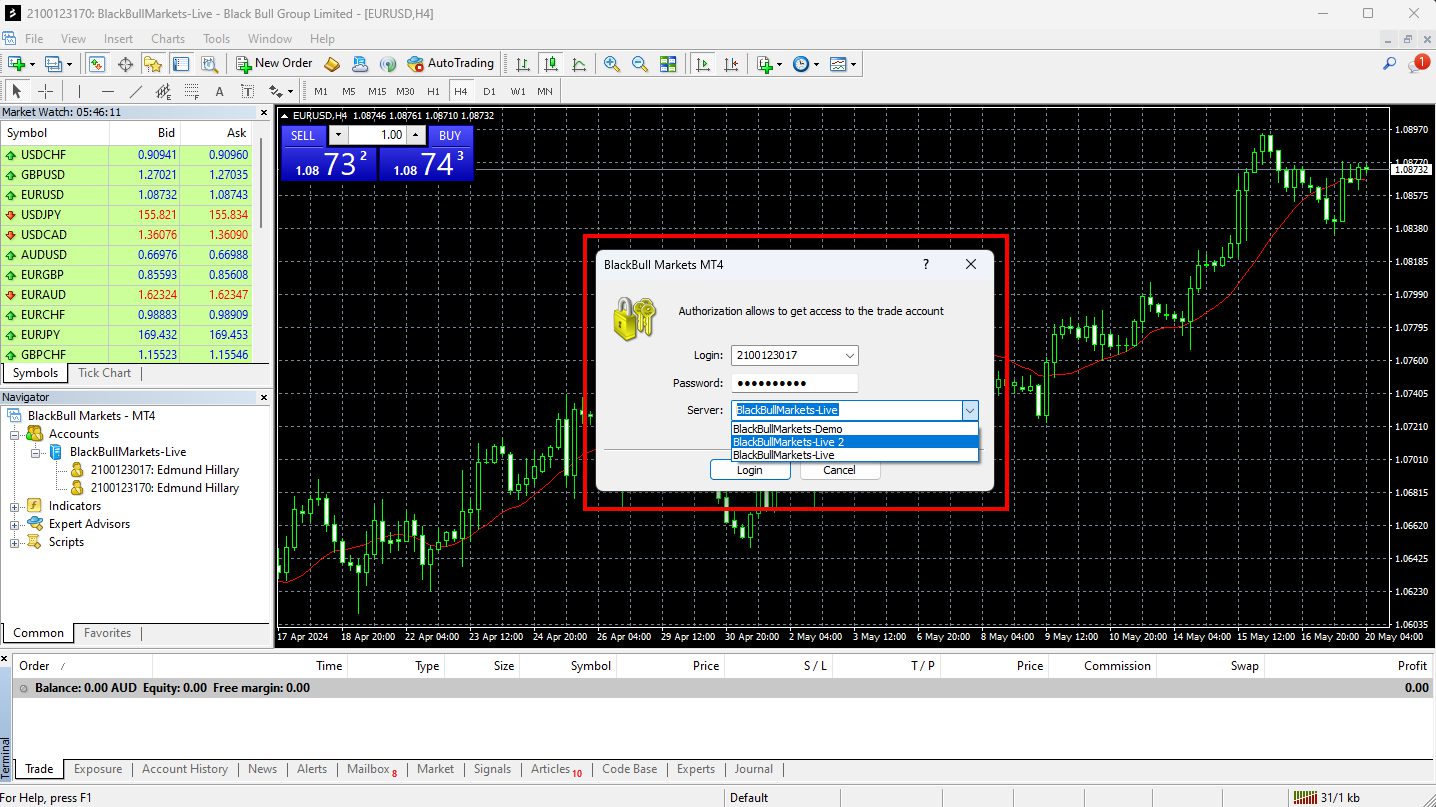Switch to Account History tab
1436x807 pixels.
[184, 769]
